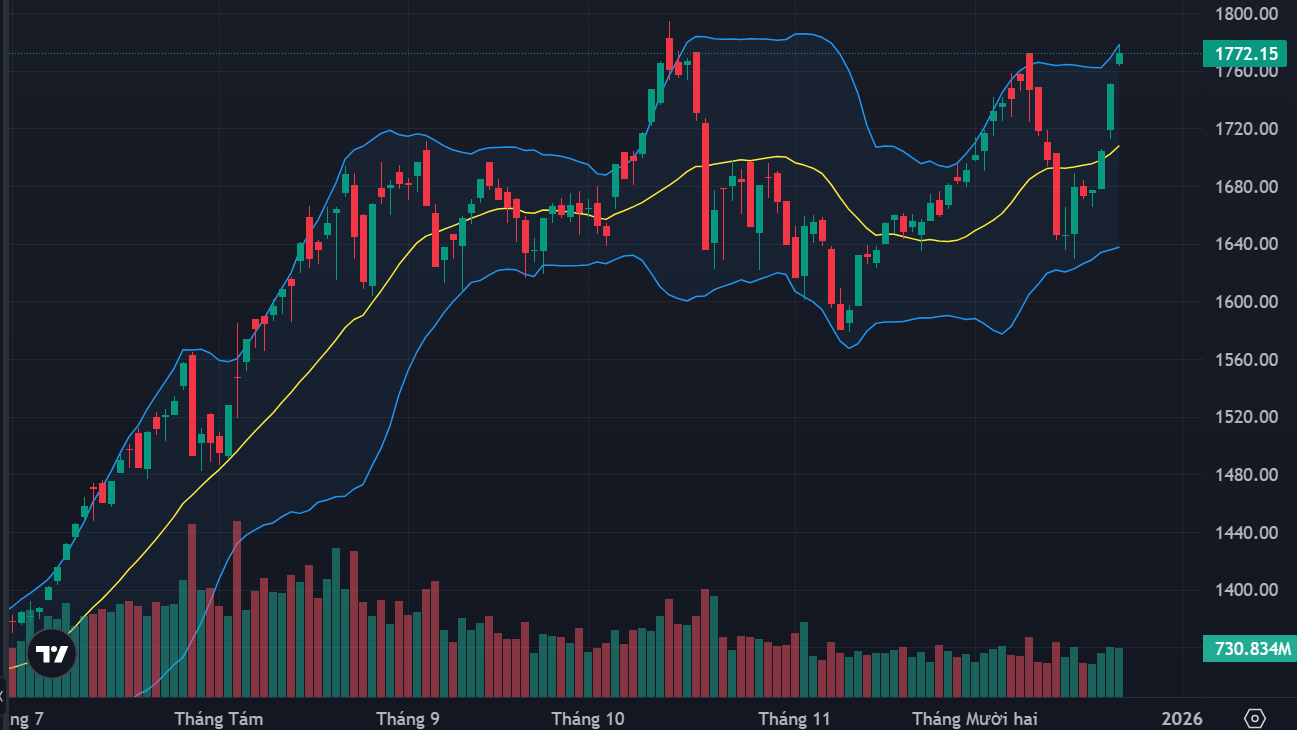
Task: Click the 1560.00 price axis label
Action: (x=1245, y=360)
